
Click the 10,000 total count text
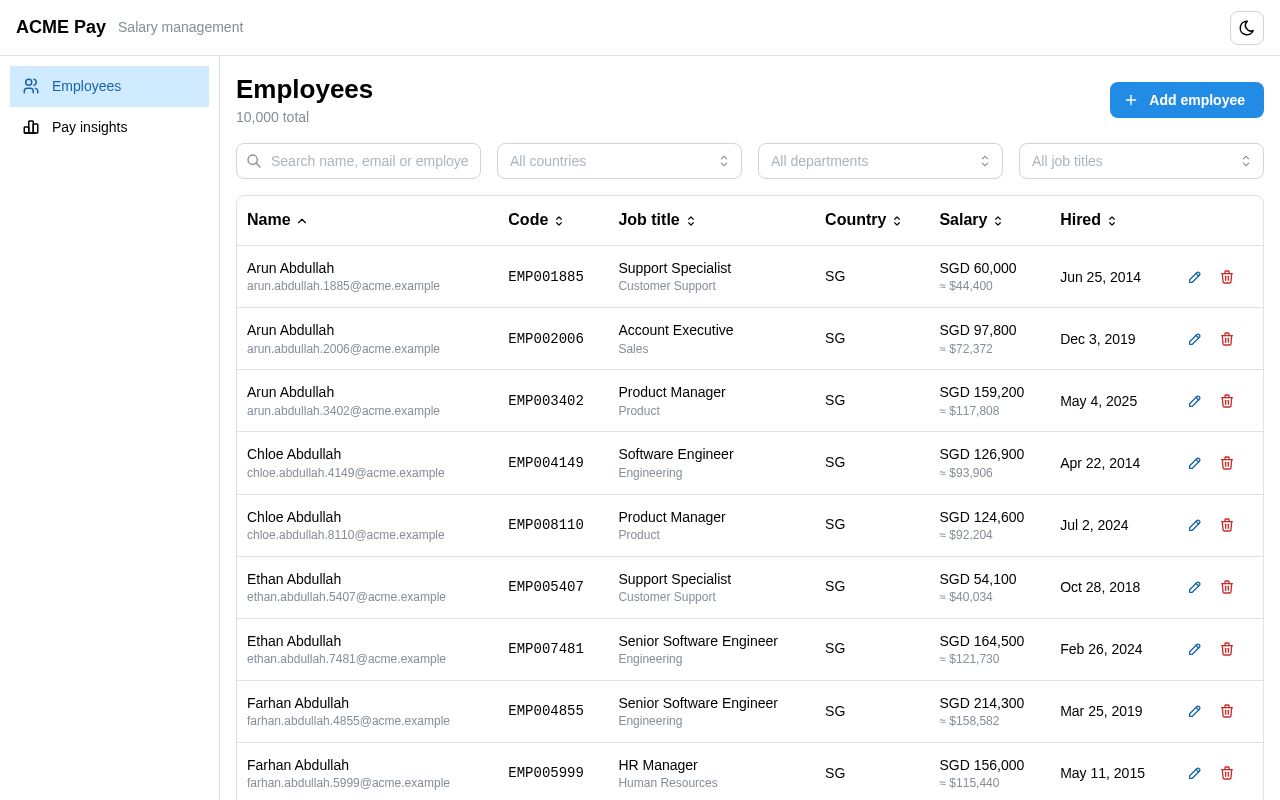click(272, 117)
